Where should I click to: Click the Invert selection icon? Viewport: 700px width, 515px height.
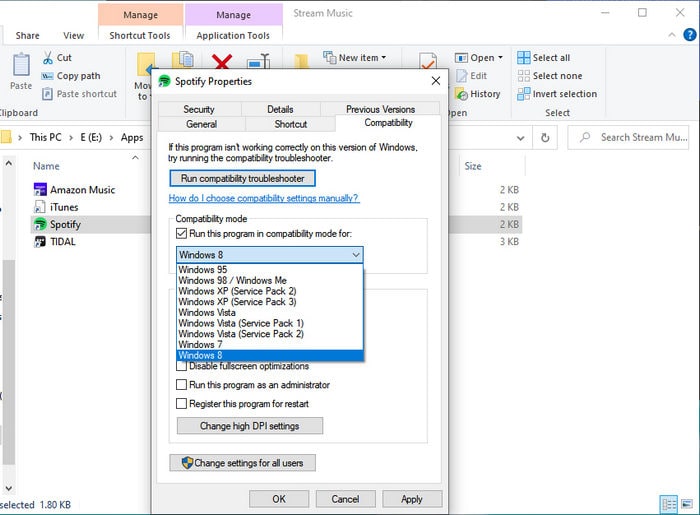[524, 94]
